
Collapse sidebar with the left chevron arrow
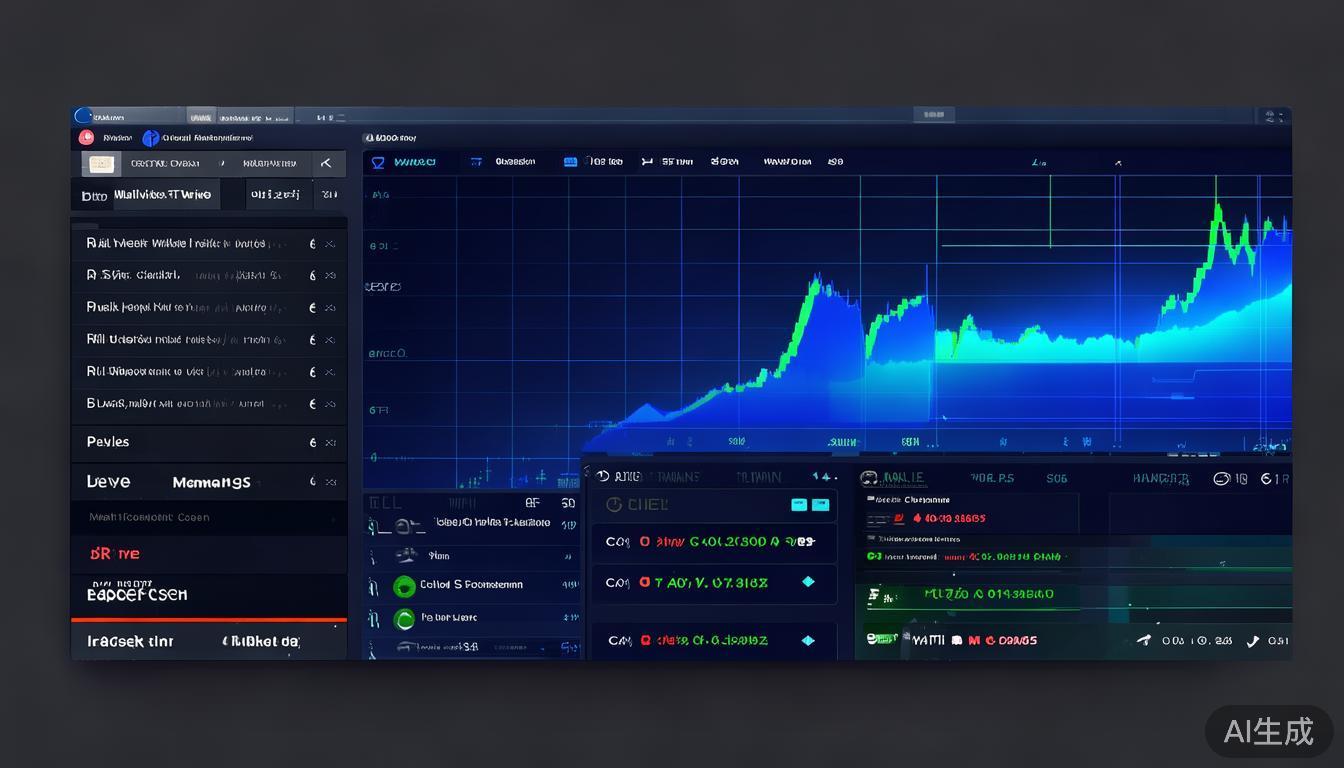click(325, 163)
